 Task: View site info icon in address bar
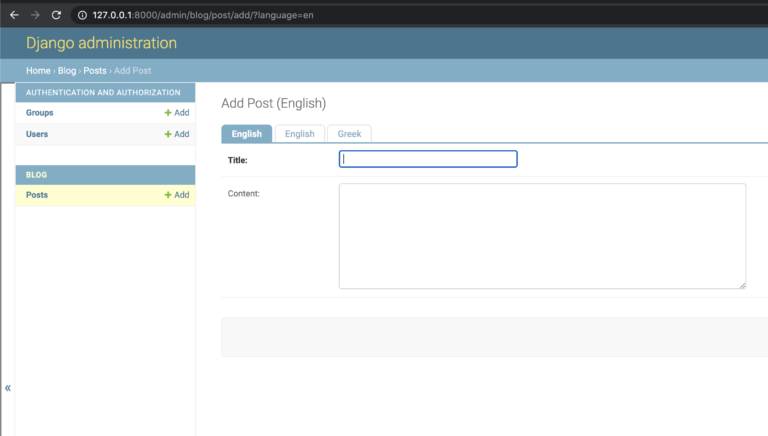pos(82,15)
